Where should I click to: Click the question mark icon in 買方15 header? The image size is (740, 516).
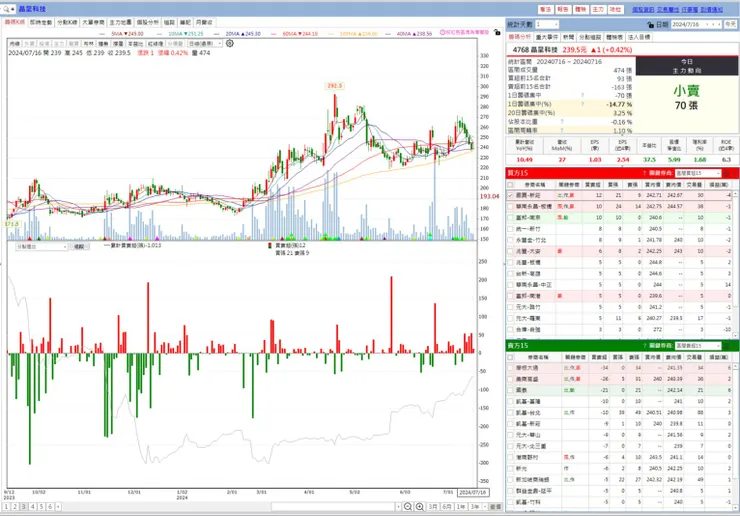644,173
